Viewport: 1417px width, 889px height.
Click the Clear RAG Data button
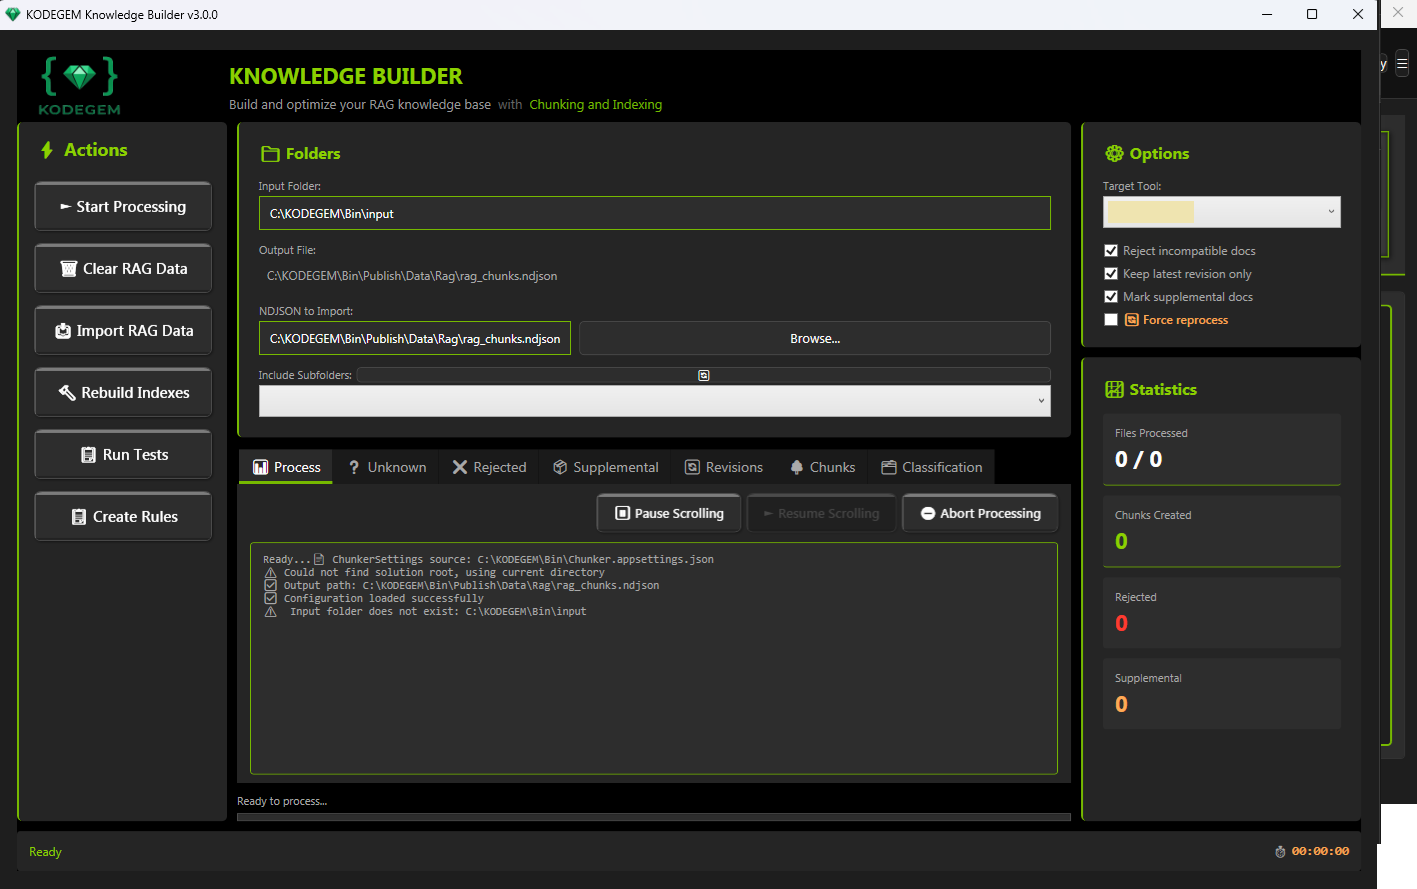[x=123, y=269]
